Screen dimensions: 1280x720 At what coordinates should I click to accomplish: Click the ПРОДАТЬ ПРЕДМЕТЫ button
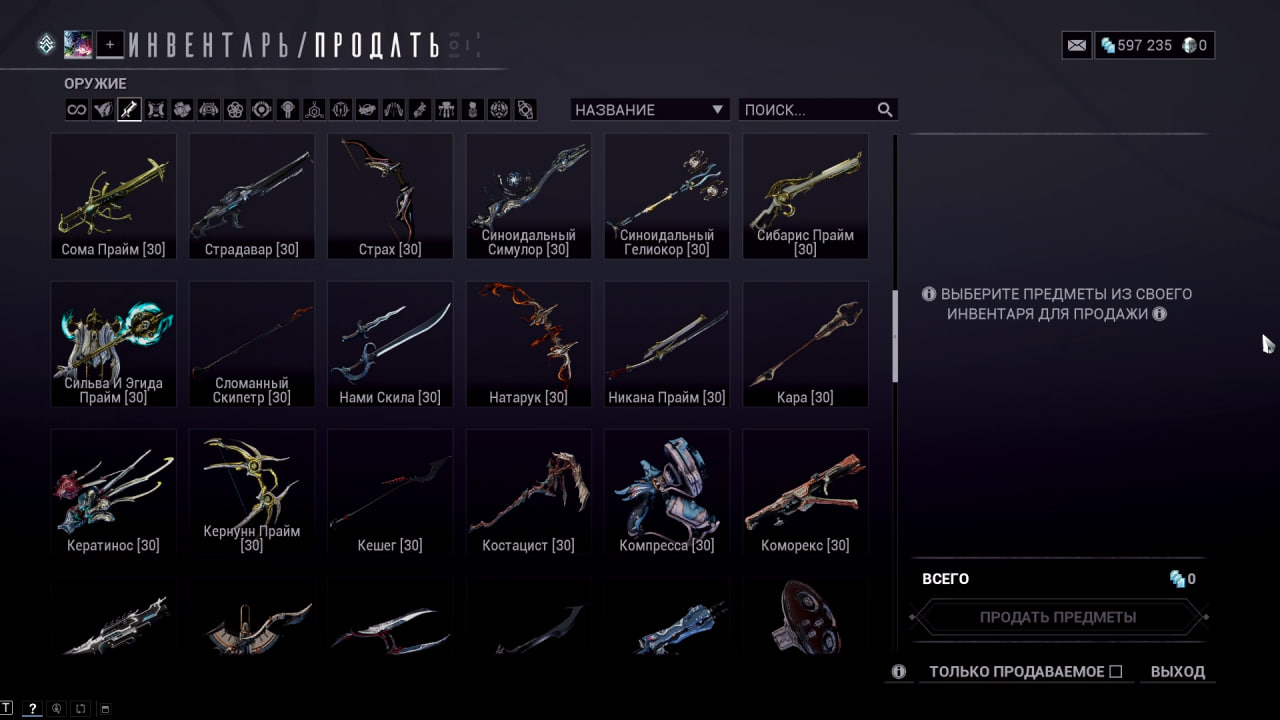[1058, 617]
